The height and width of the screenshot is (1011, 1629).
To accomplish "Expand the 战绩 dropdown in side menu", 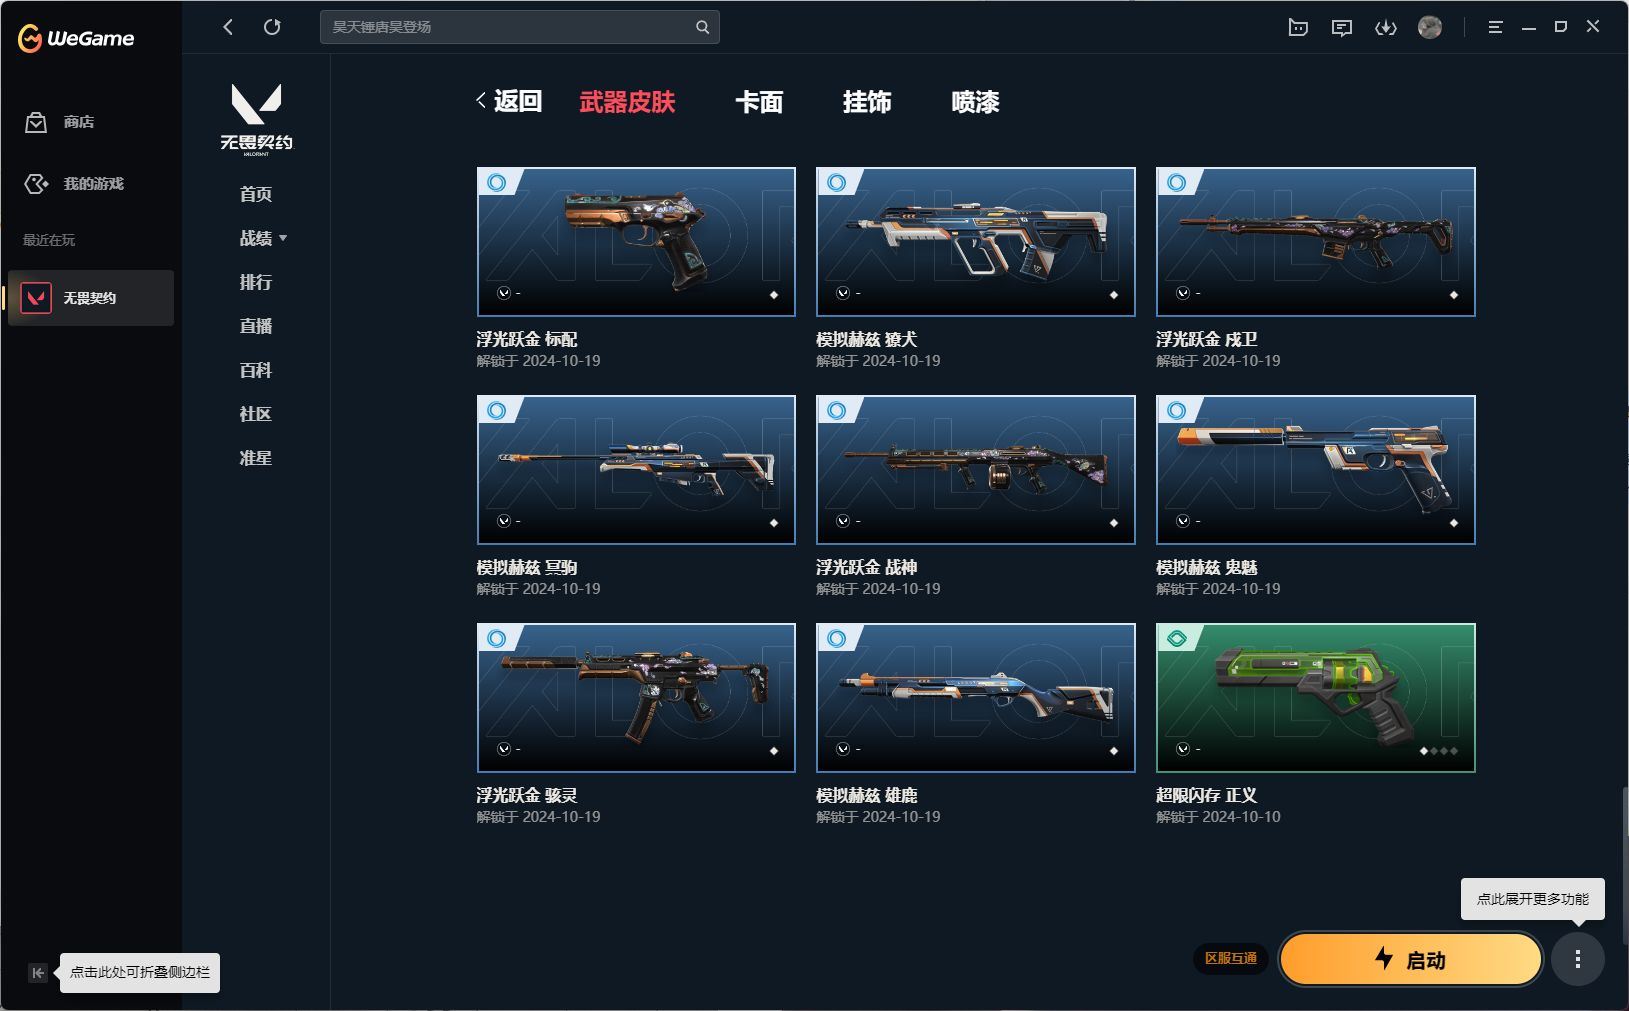I will 263,238.
